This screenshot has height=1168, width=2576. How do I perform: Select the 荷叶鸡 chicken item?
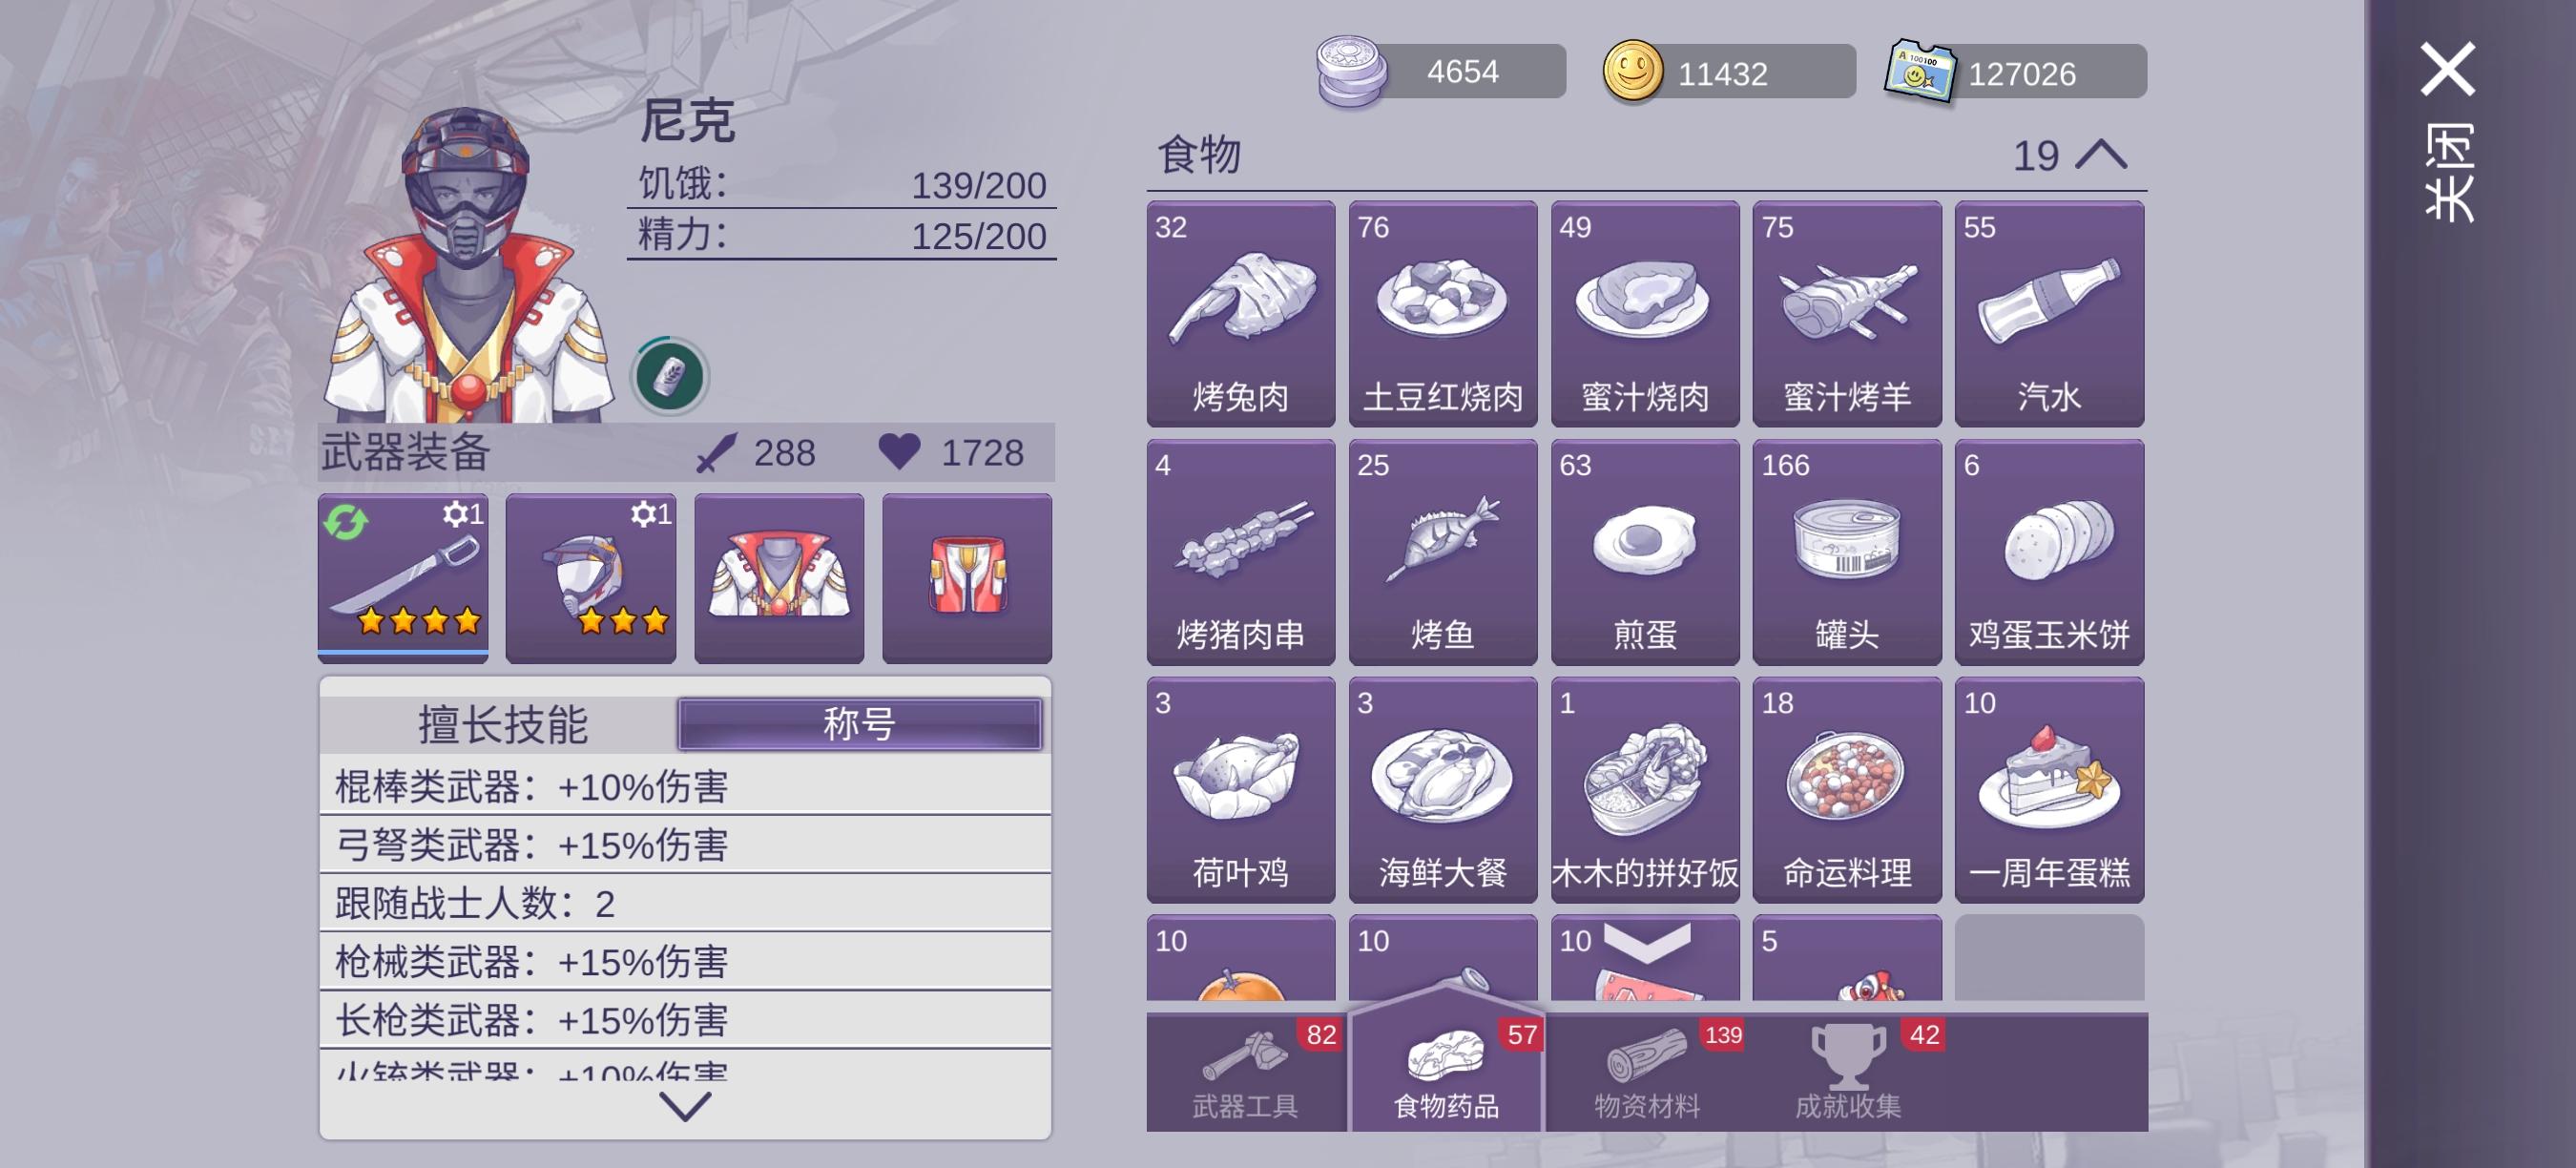click(x=1240, y=790)
